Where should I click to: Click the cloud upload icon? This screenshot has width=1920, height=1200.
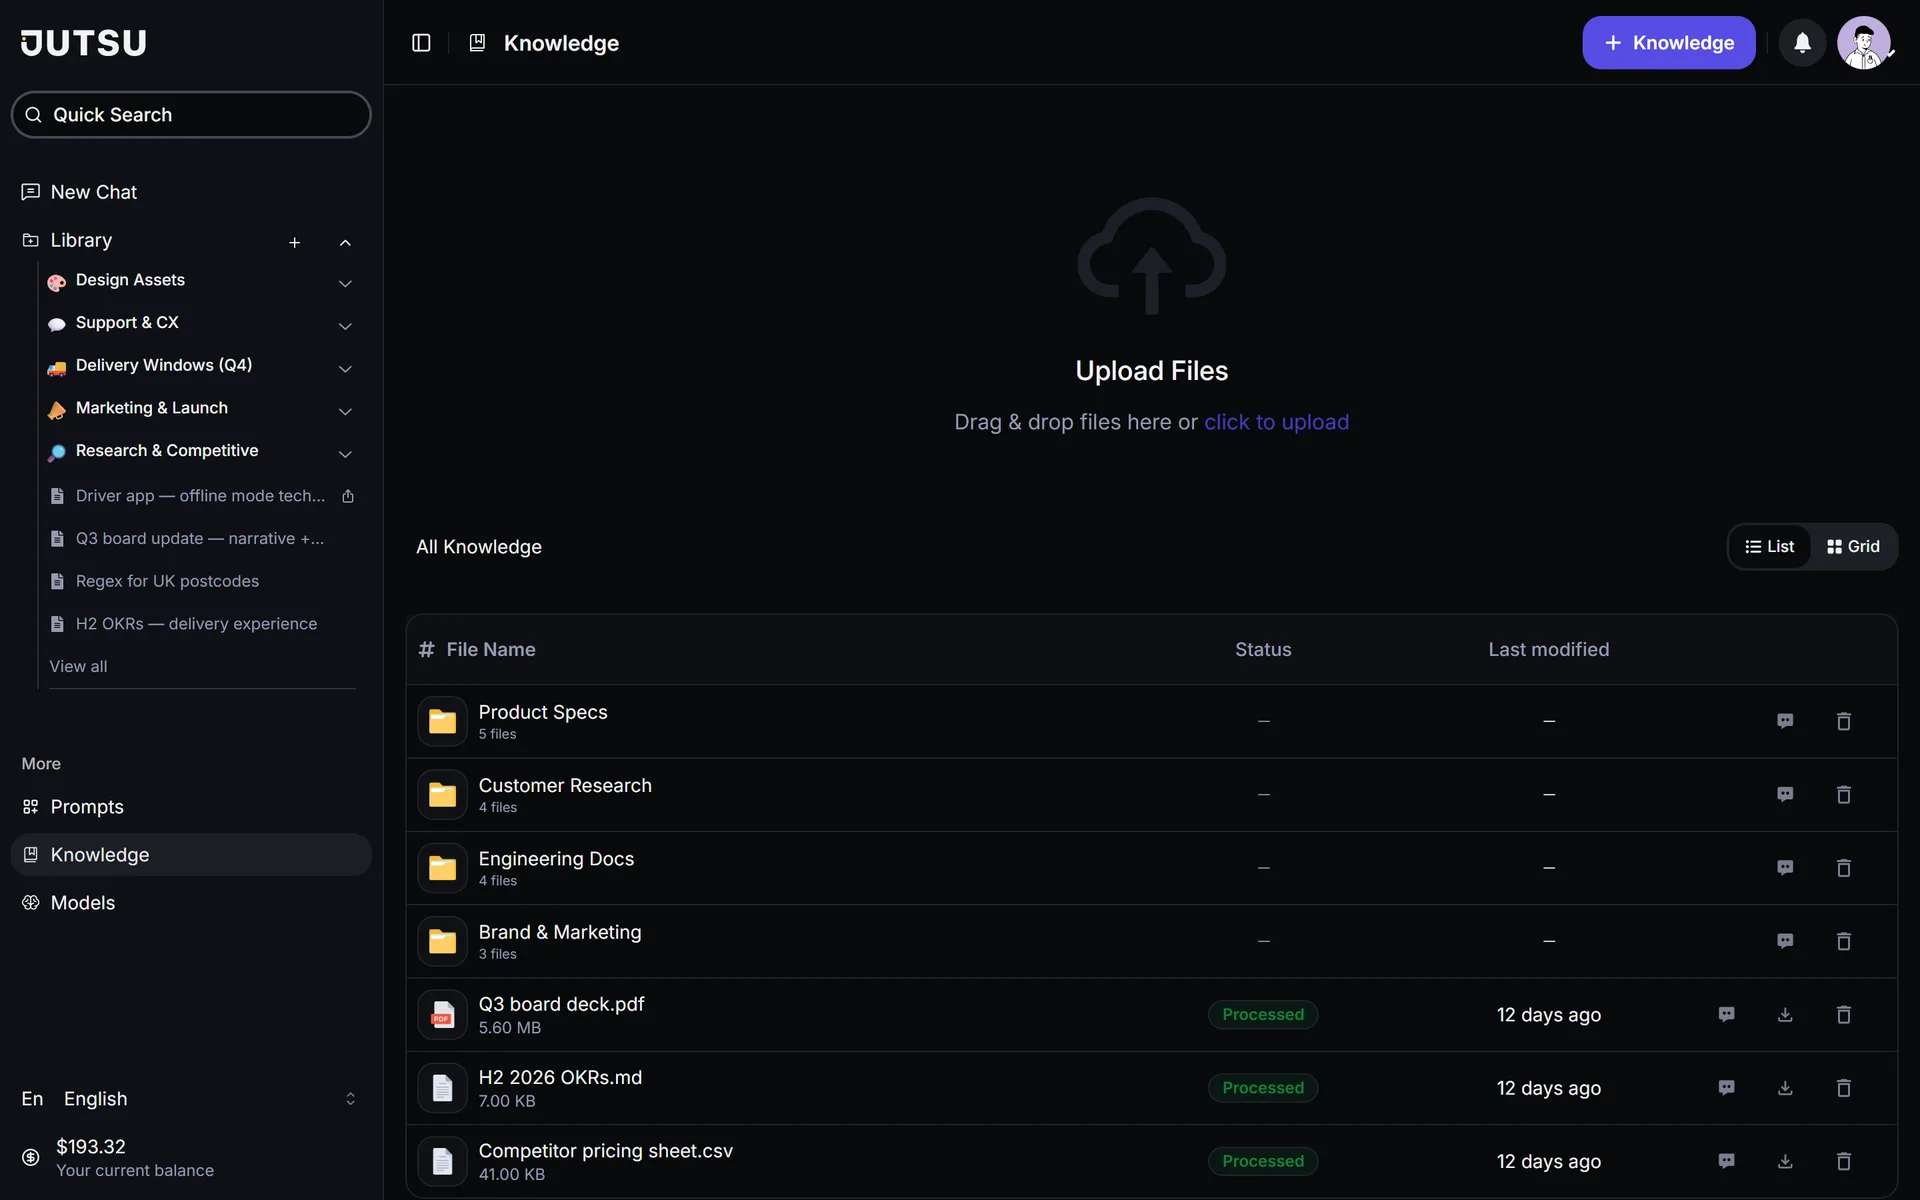click(1151, 256)
